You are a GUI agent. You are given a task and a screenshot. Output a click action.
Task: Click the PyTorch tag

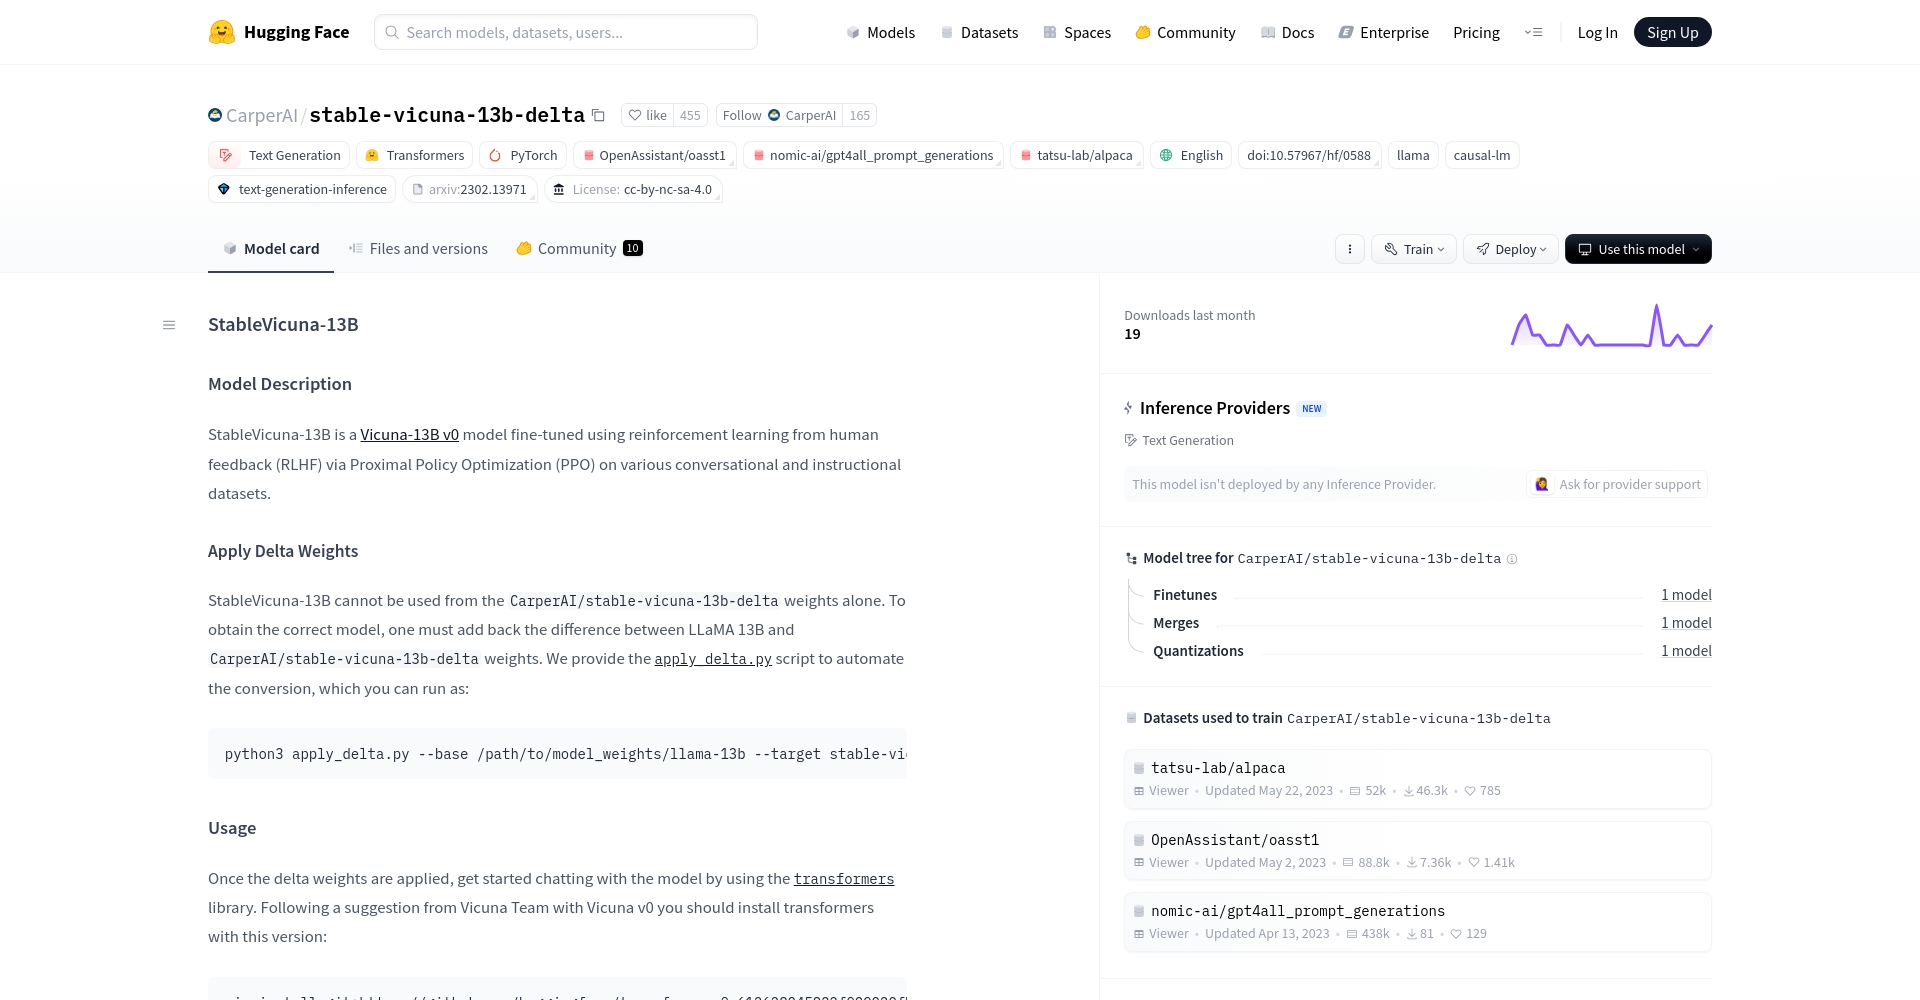(523, 155)
